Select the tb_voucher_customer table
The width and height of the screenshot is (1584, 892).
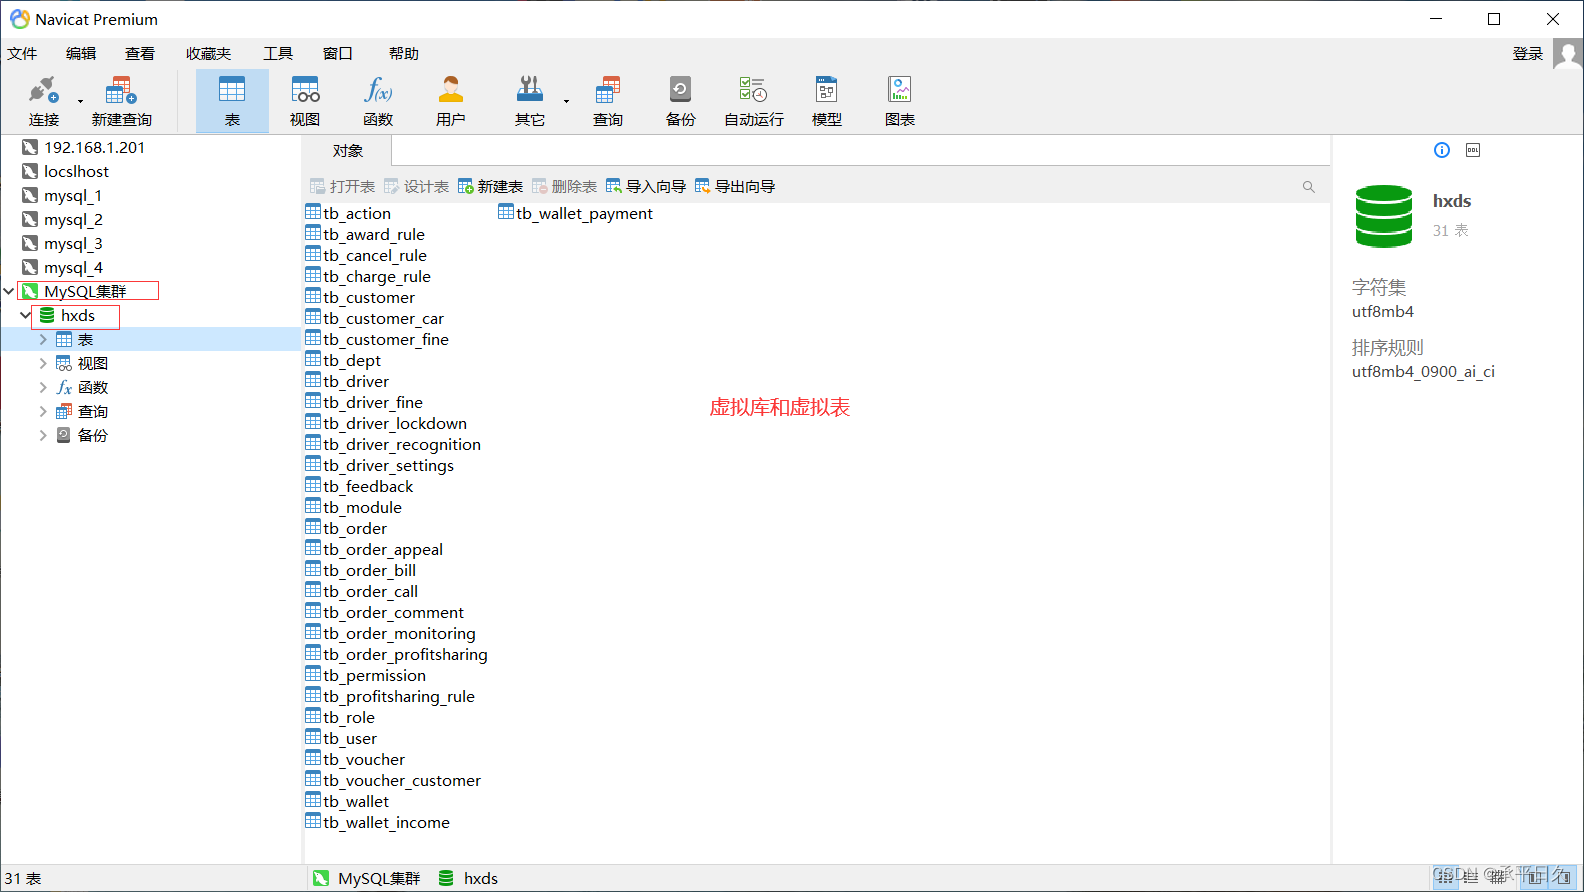pos(393,780)
